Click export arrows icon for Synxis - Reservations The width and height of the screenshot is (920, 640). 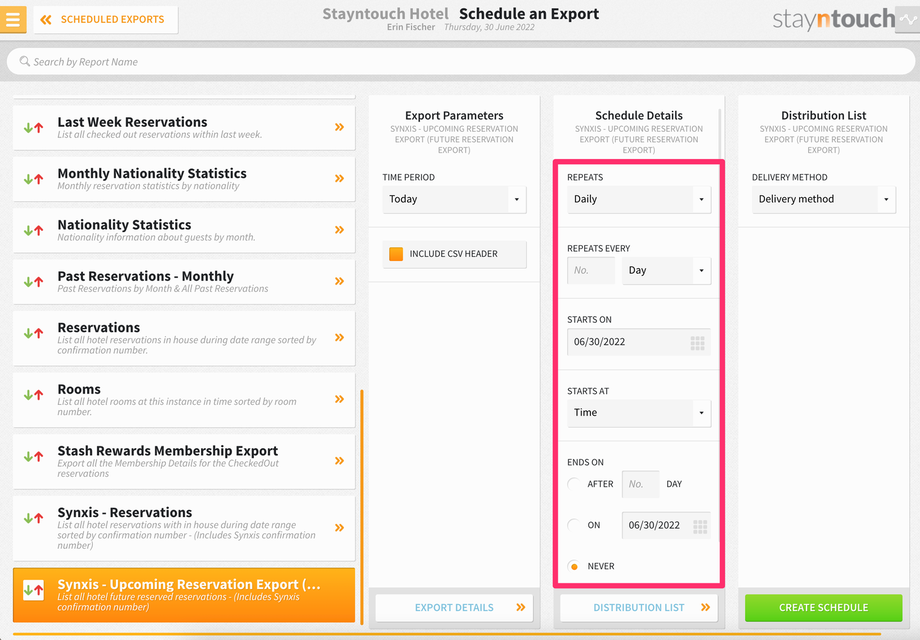coord(33,518)
